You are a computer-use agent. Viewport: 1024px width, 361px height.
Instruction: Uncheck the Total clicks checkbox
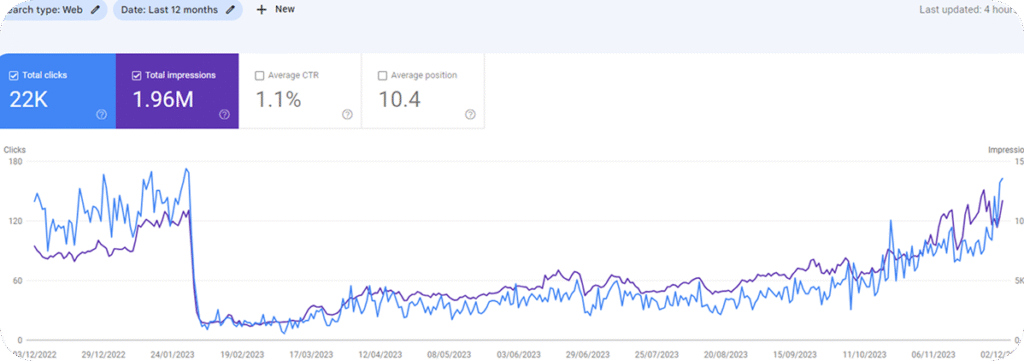pos(14,76)
